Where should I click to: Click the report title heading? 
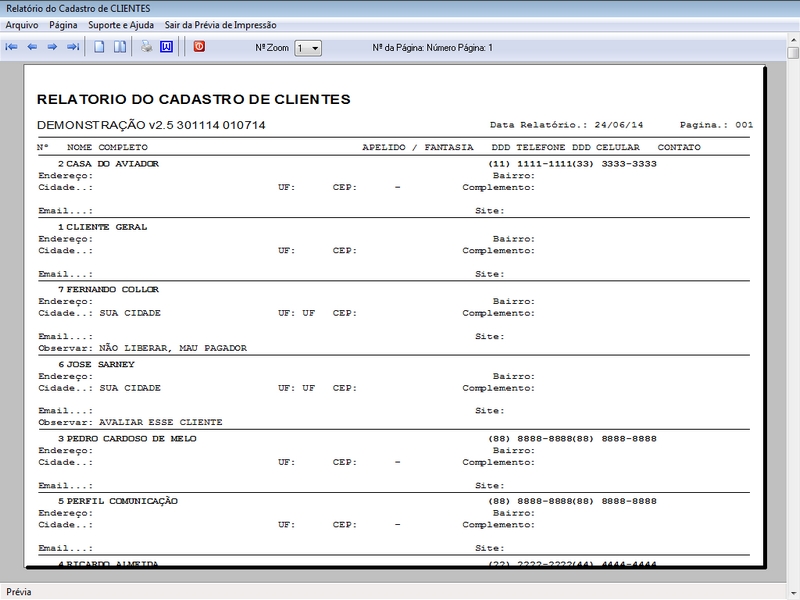[x=193, y=100]
